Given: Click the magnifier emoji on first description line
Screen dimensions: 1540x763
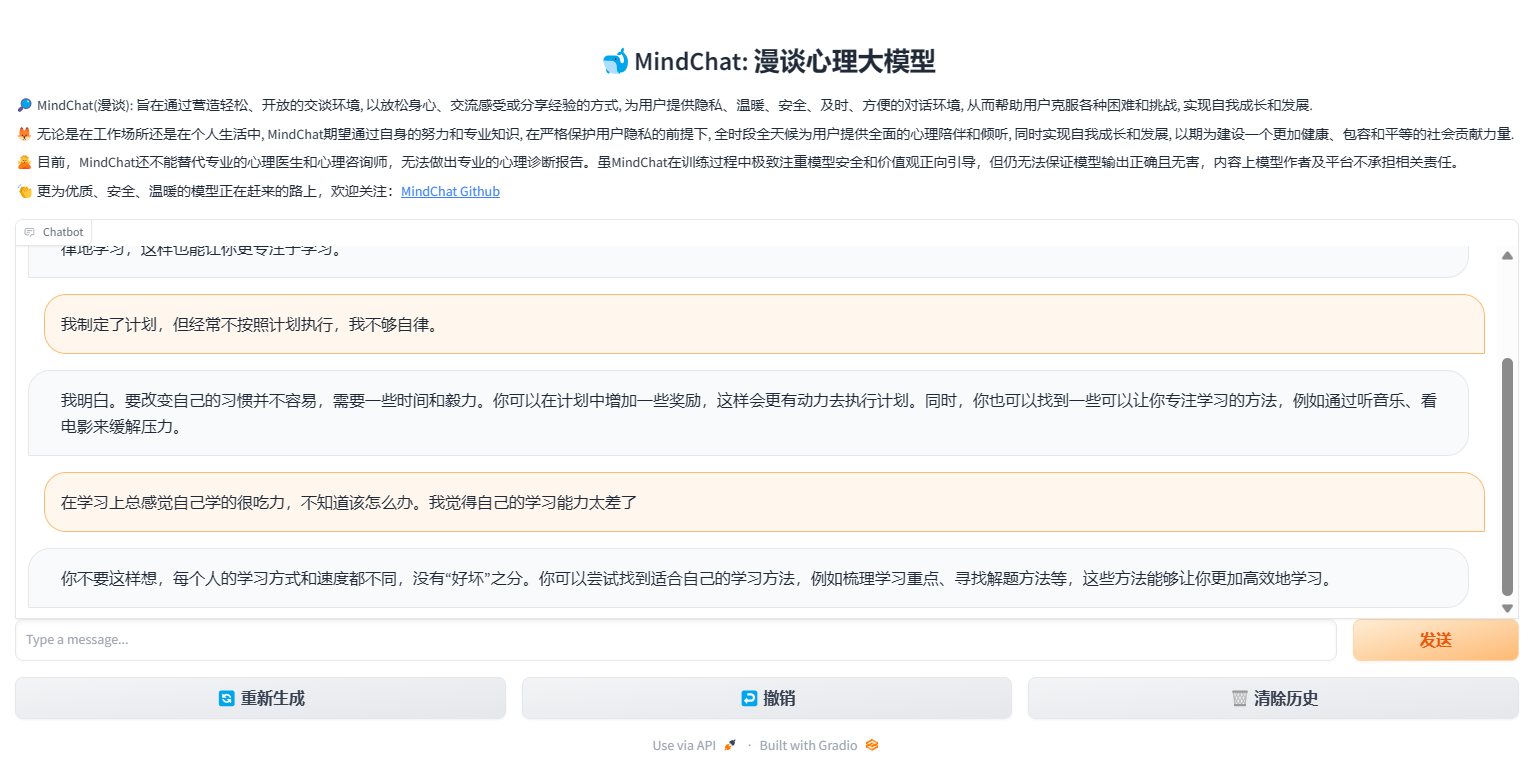Looking at the screenshot, I should (25, 105).
